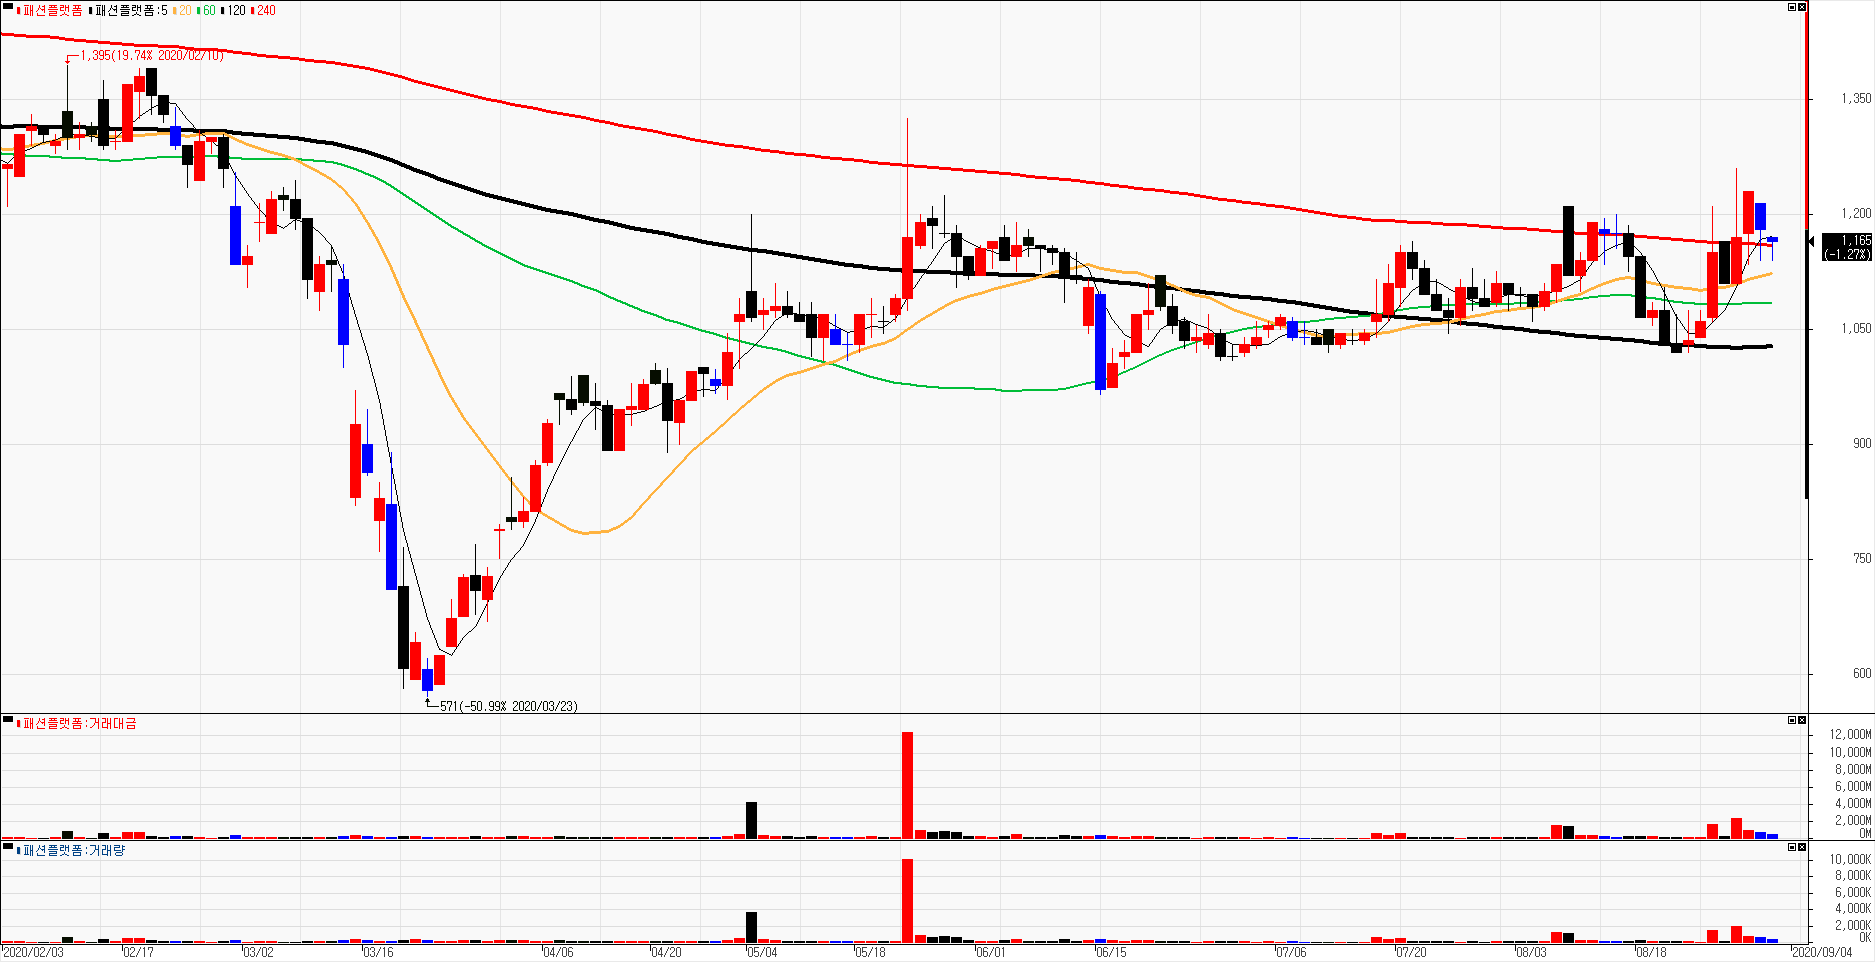Click the 571 low price annotation
Screen dimensions: 1875x962
click(x=508, y=706)
